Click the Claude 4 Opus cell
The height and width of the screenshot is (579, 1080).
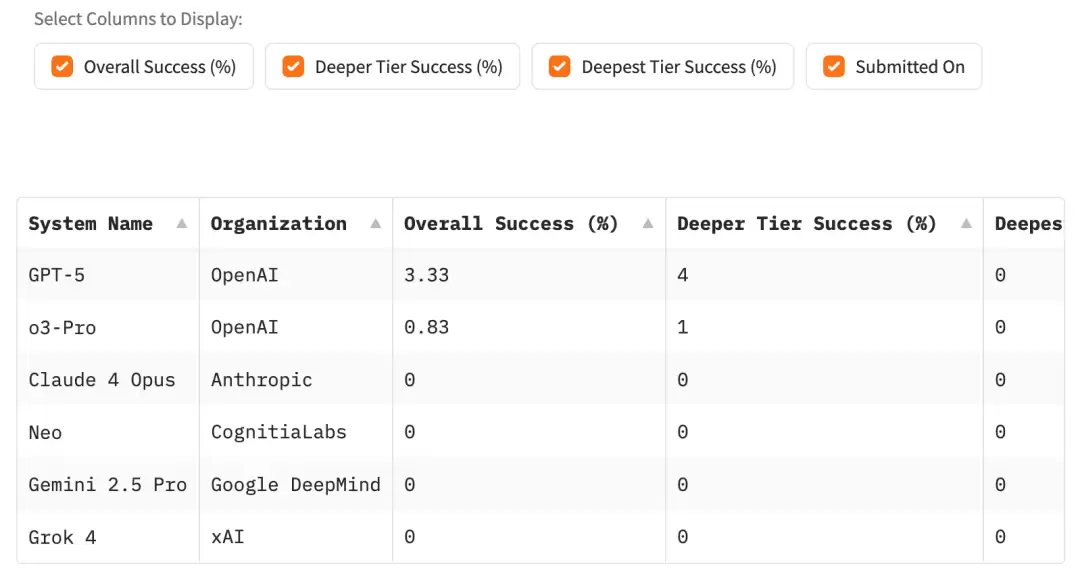coord(102,380)
